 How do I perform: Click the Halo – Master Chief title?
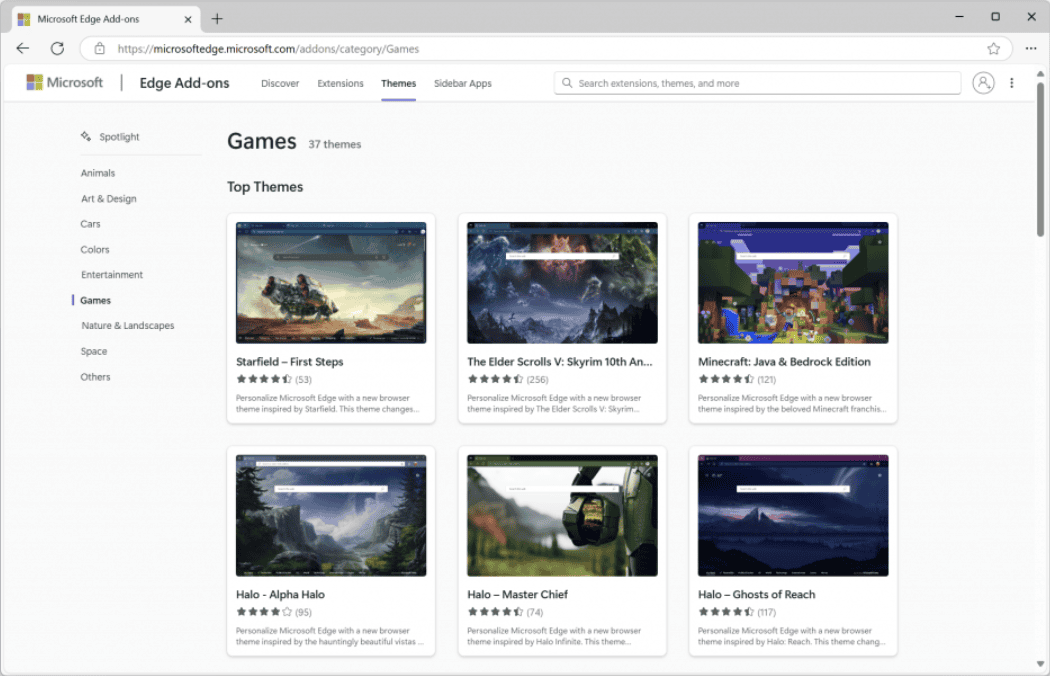click(x=517, y=594)
